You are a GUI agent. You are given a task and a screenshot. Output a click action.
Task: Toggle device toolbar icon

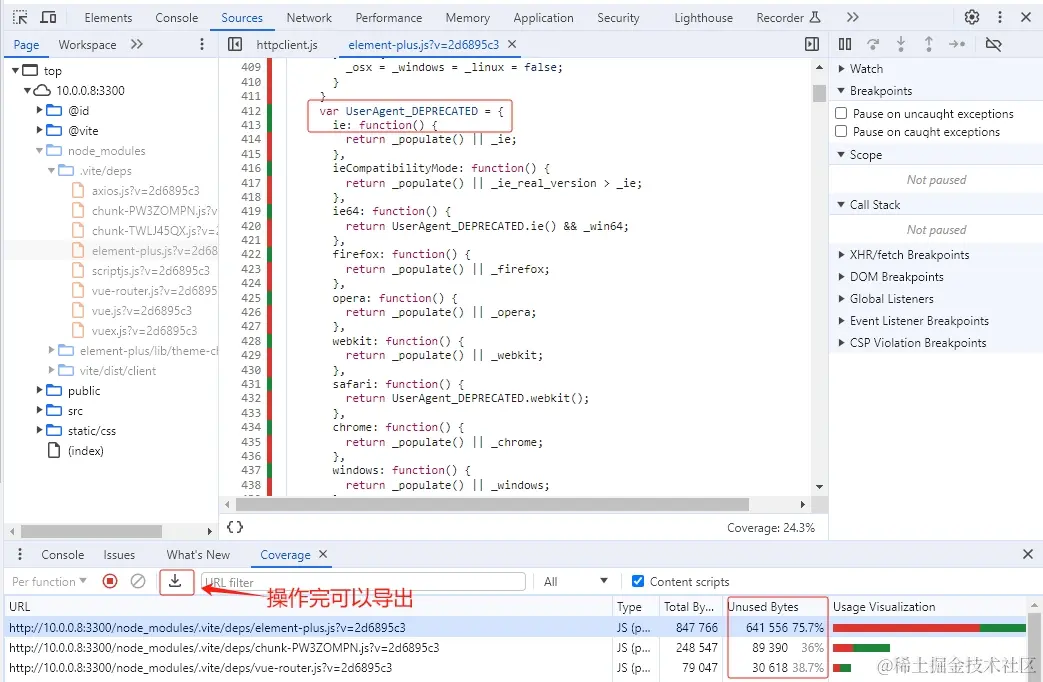point(49,17)
